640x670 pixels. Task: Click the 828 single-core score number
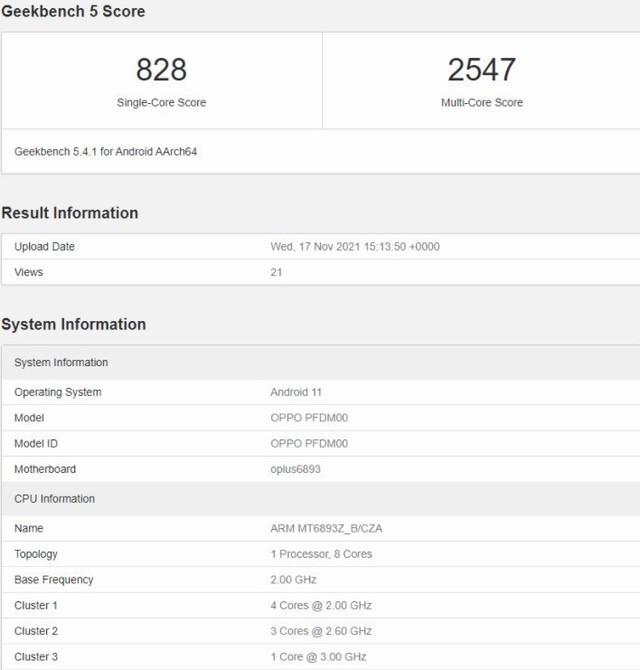click(161, 70)
